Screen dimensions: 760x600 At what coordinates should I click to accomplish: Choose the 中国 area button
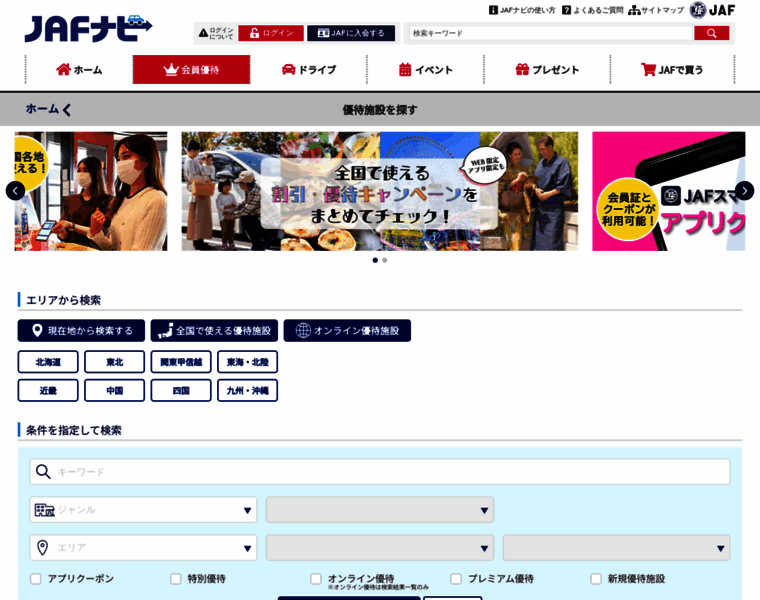(114, 391)
